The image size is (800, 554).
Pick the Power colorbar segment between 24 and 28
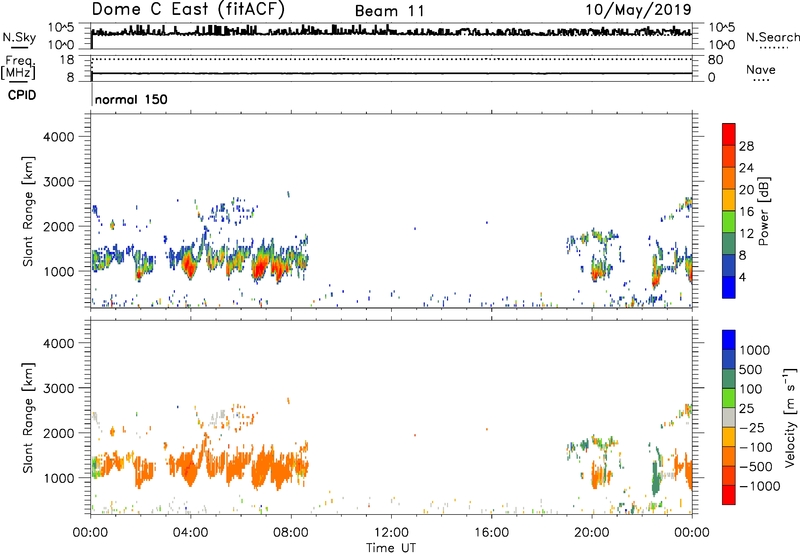click(x=729, y=157)
